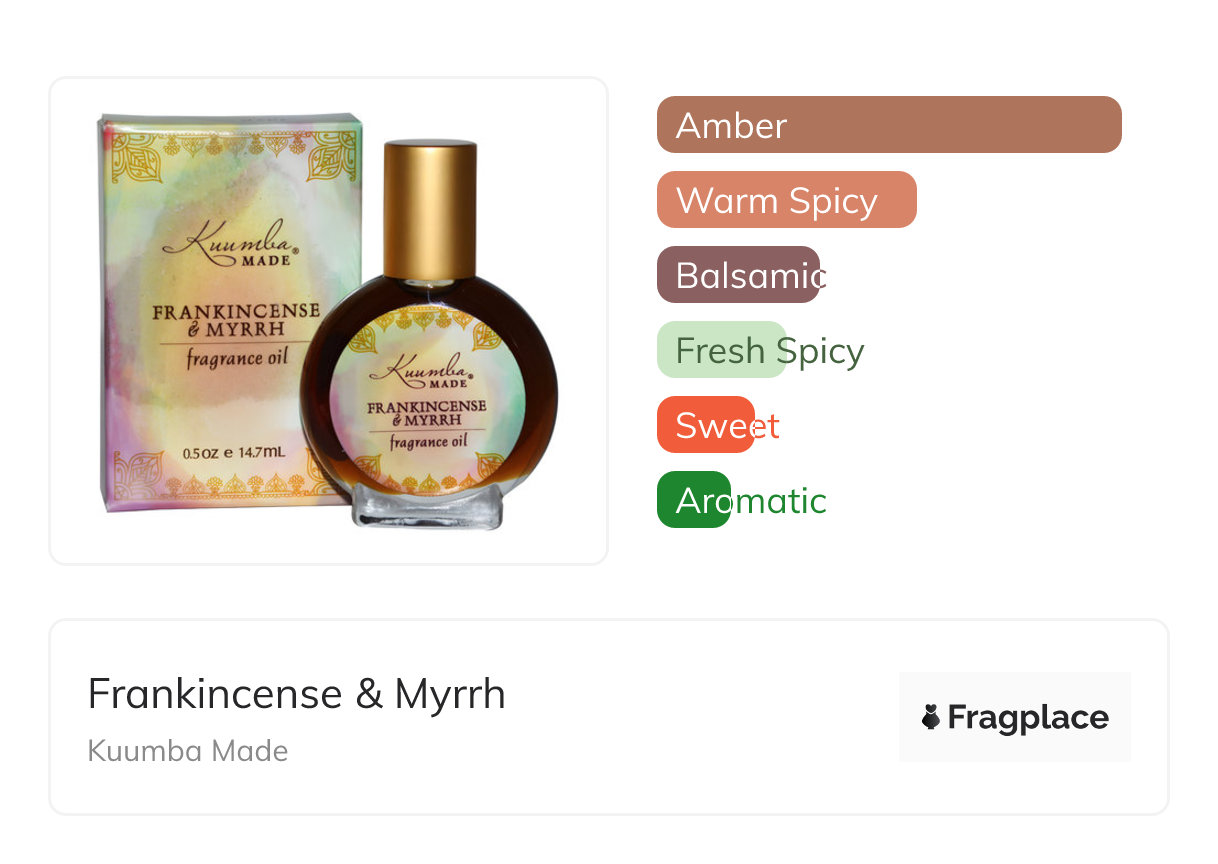
Task: Click the Fragplace perfume bottle icon
Action: (x=931, y=717)
